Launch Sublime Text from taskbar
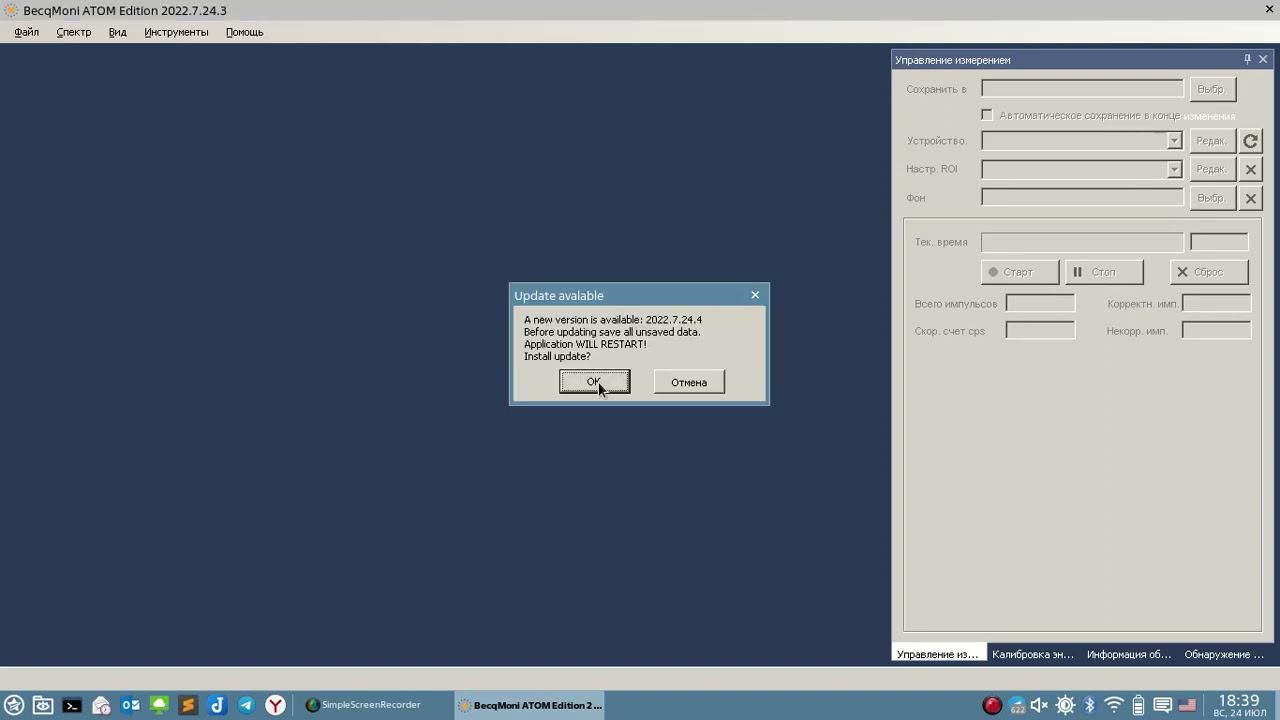Screen dimensions: 1280x720 click(188, 705)
